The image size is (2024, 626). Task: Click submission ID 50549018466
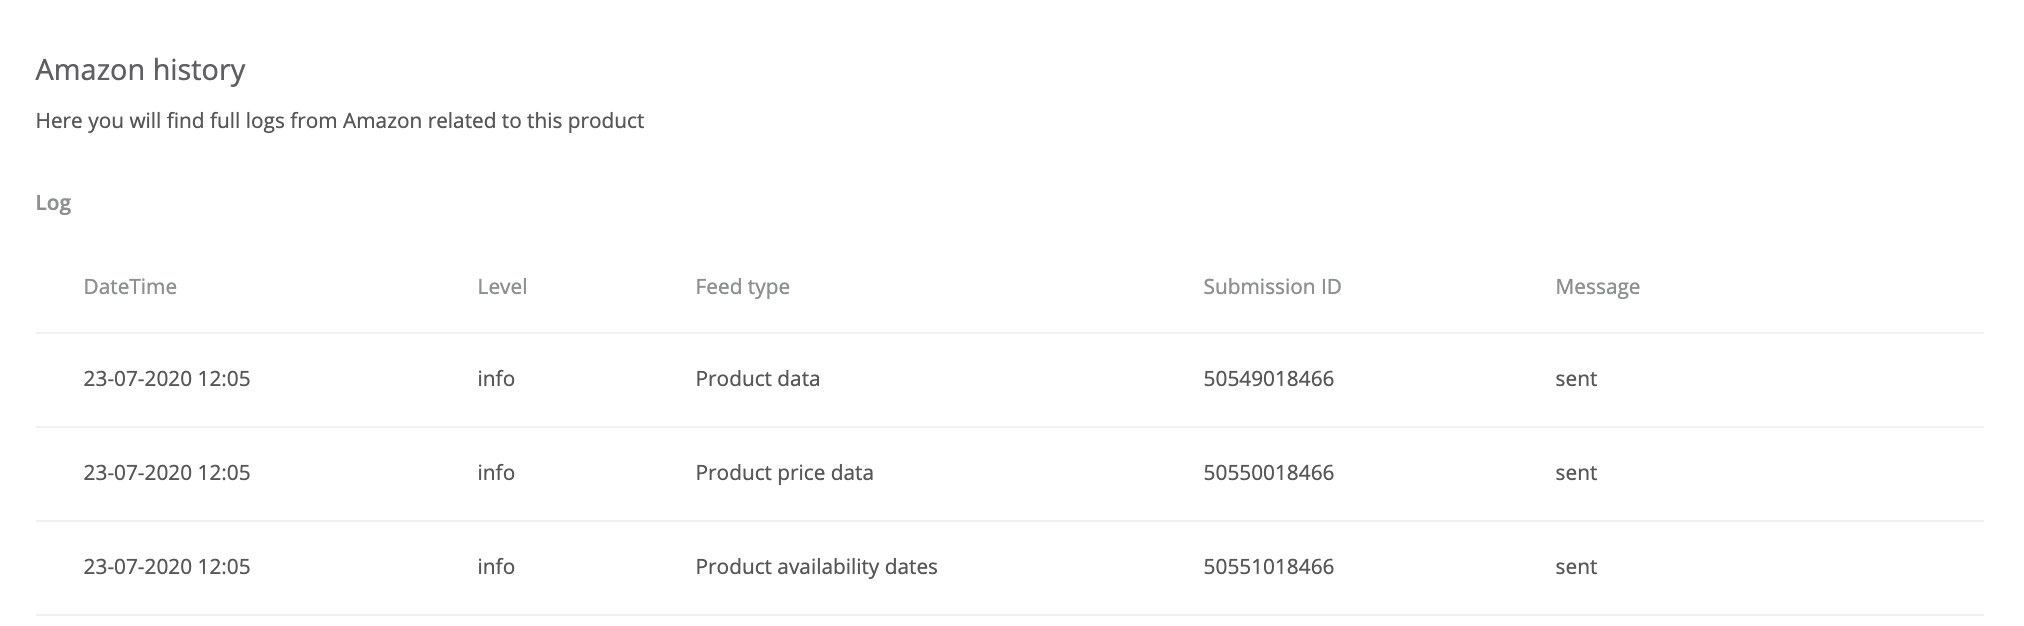1268,379
